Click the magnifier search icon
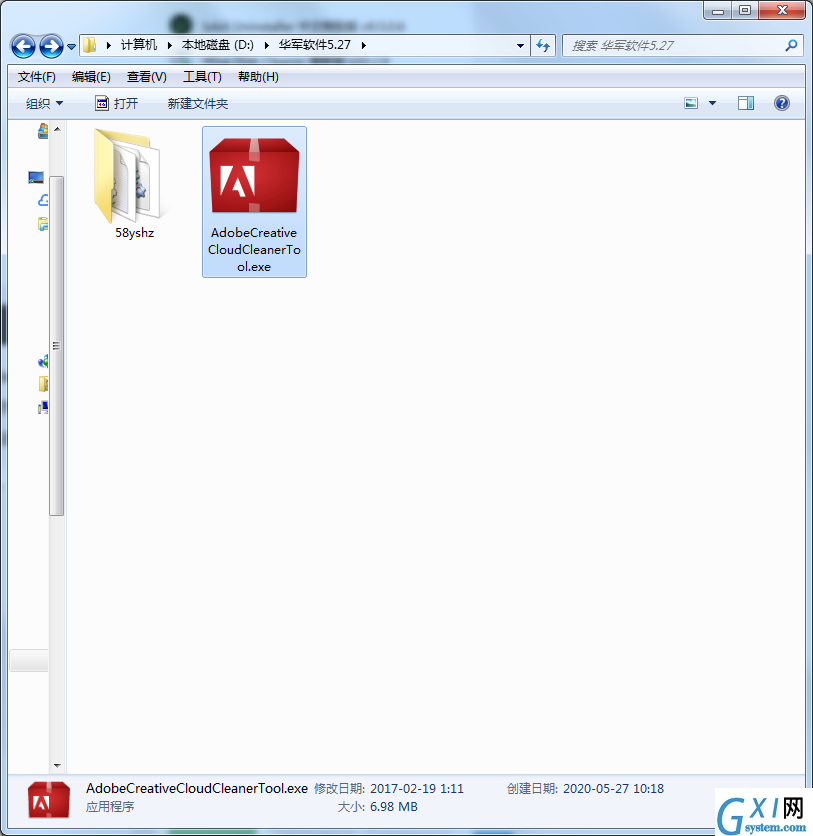The height and width of the screenshot is (836, 813). [791, 46]
